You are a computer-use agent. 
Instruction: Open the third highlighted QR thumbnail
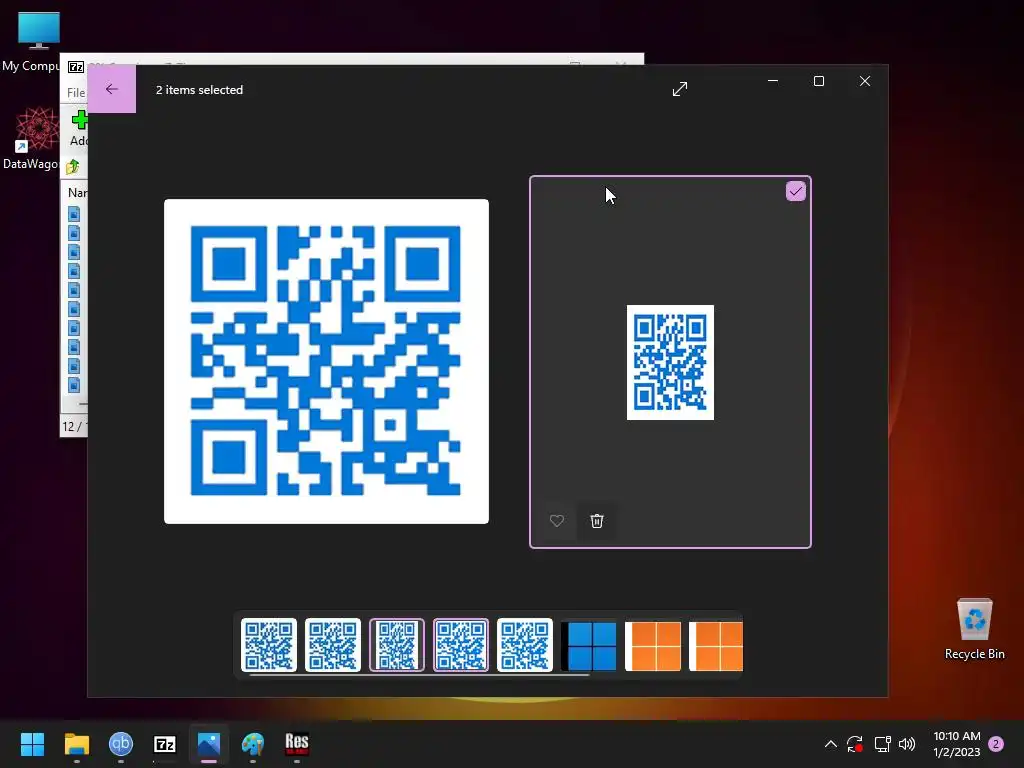396,645
